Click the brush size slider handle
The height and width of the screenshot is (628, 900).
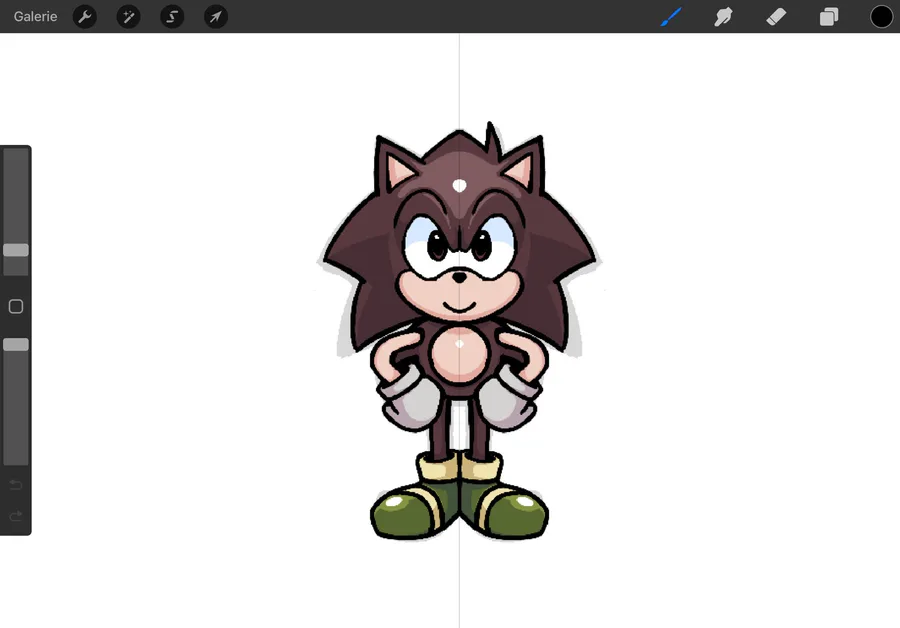point(16,250)
